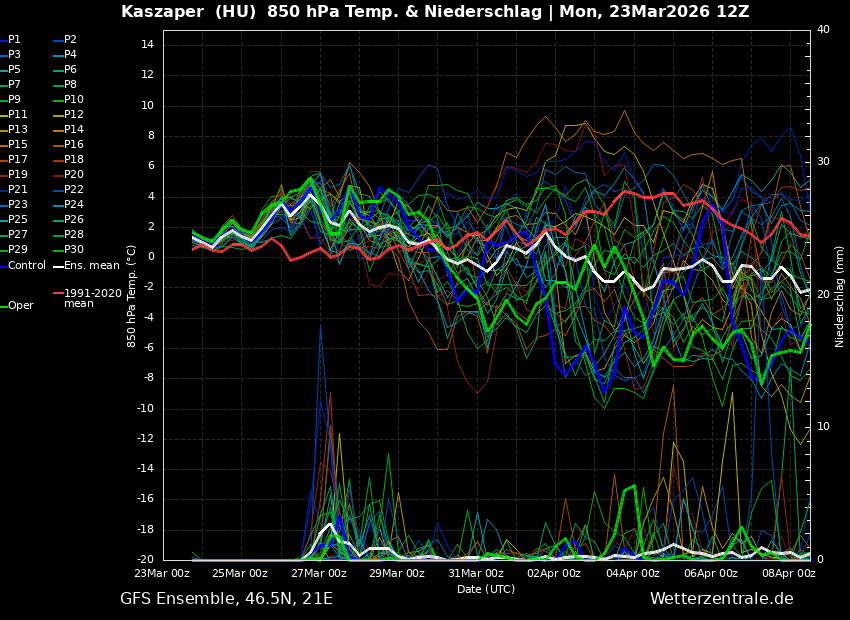850x620 pixels.
Task: Click the 27Mar 00z date tick label
Action: point(319,574)
